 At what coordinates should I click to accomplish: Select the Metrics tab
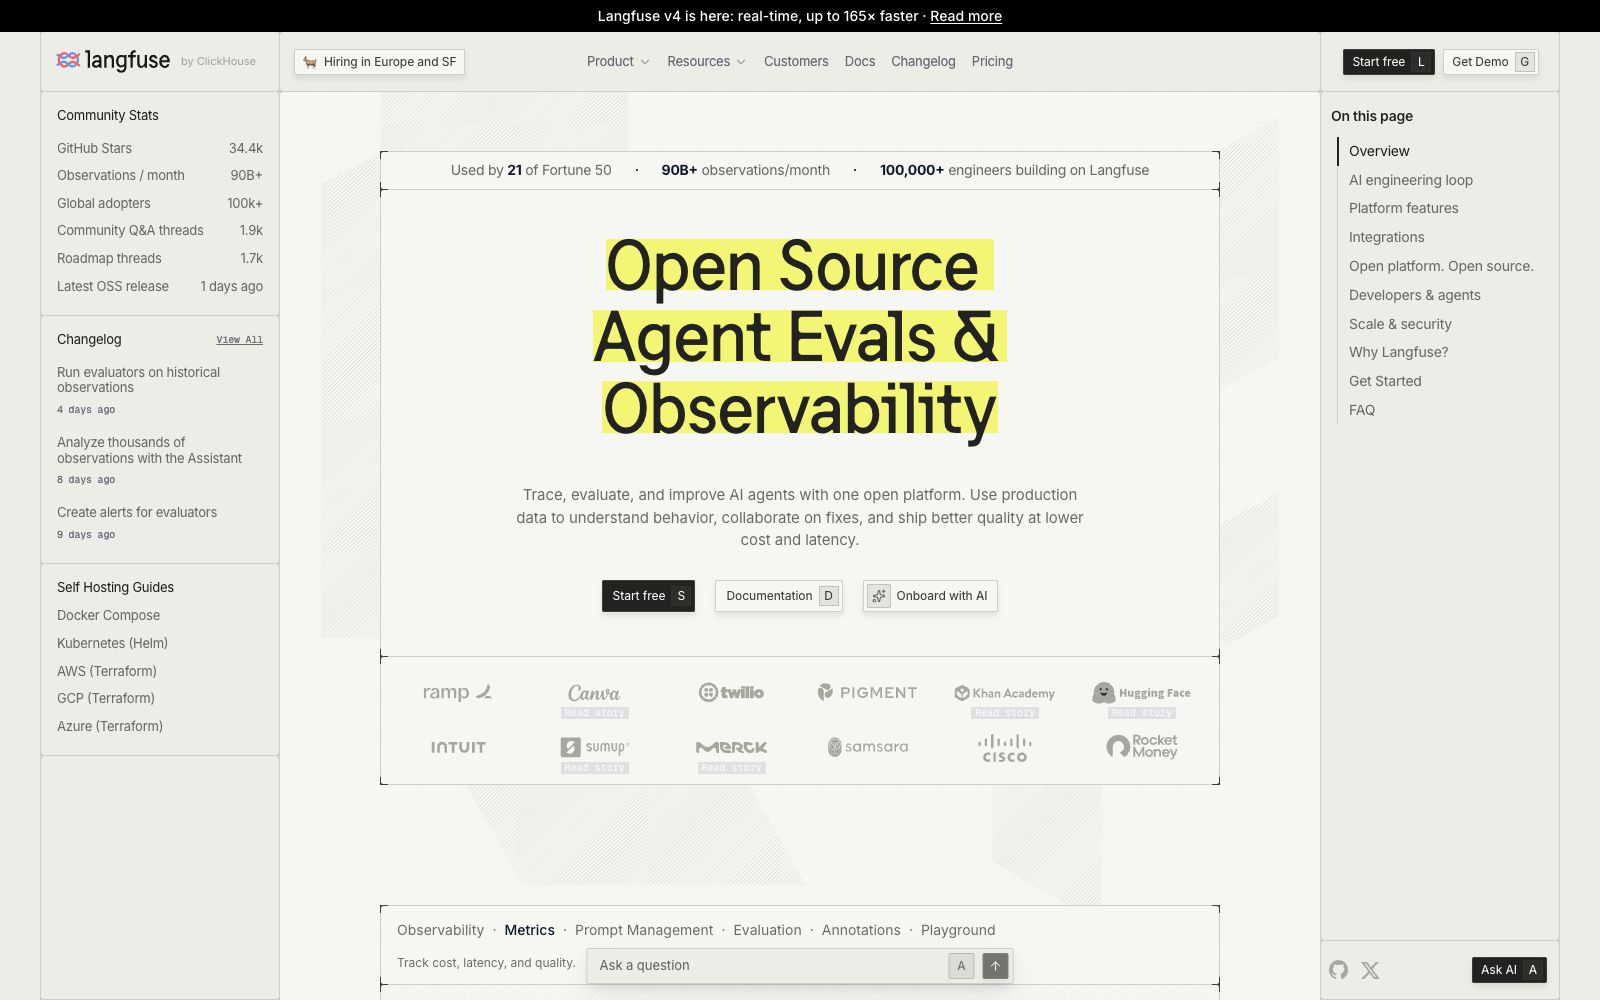(x=529, y=930)
